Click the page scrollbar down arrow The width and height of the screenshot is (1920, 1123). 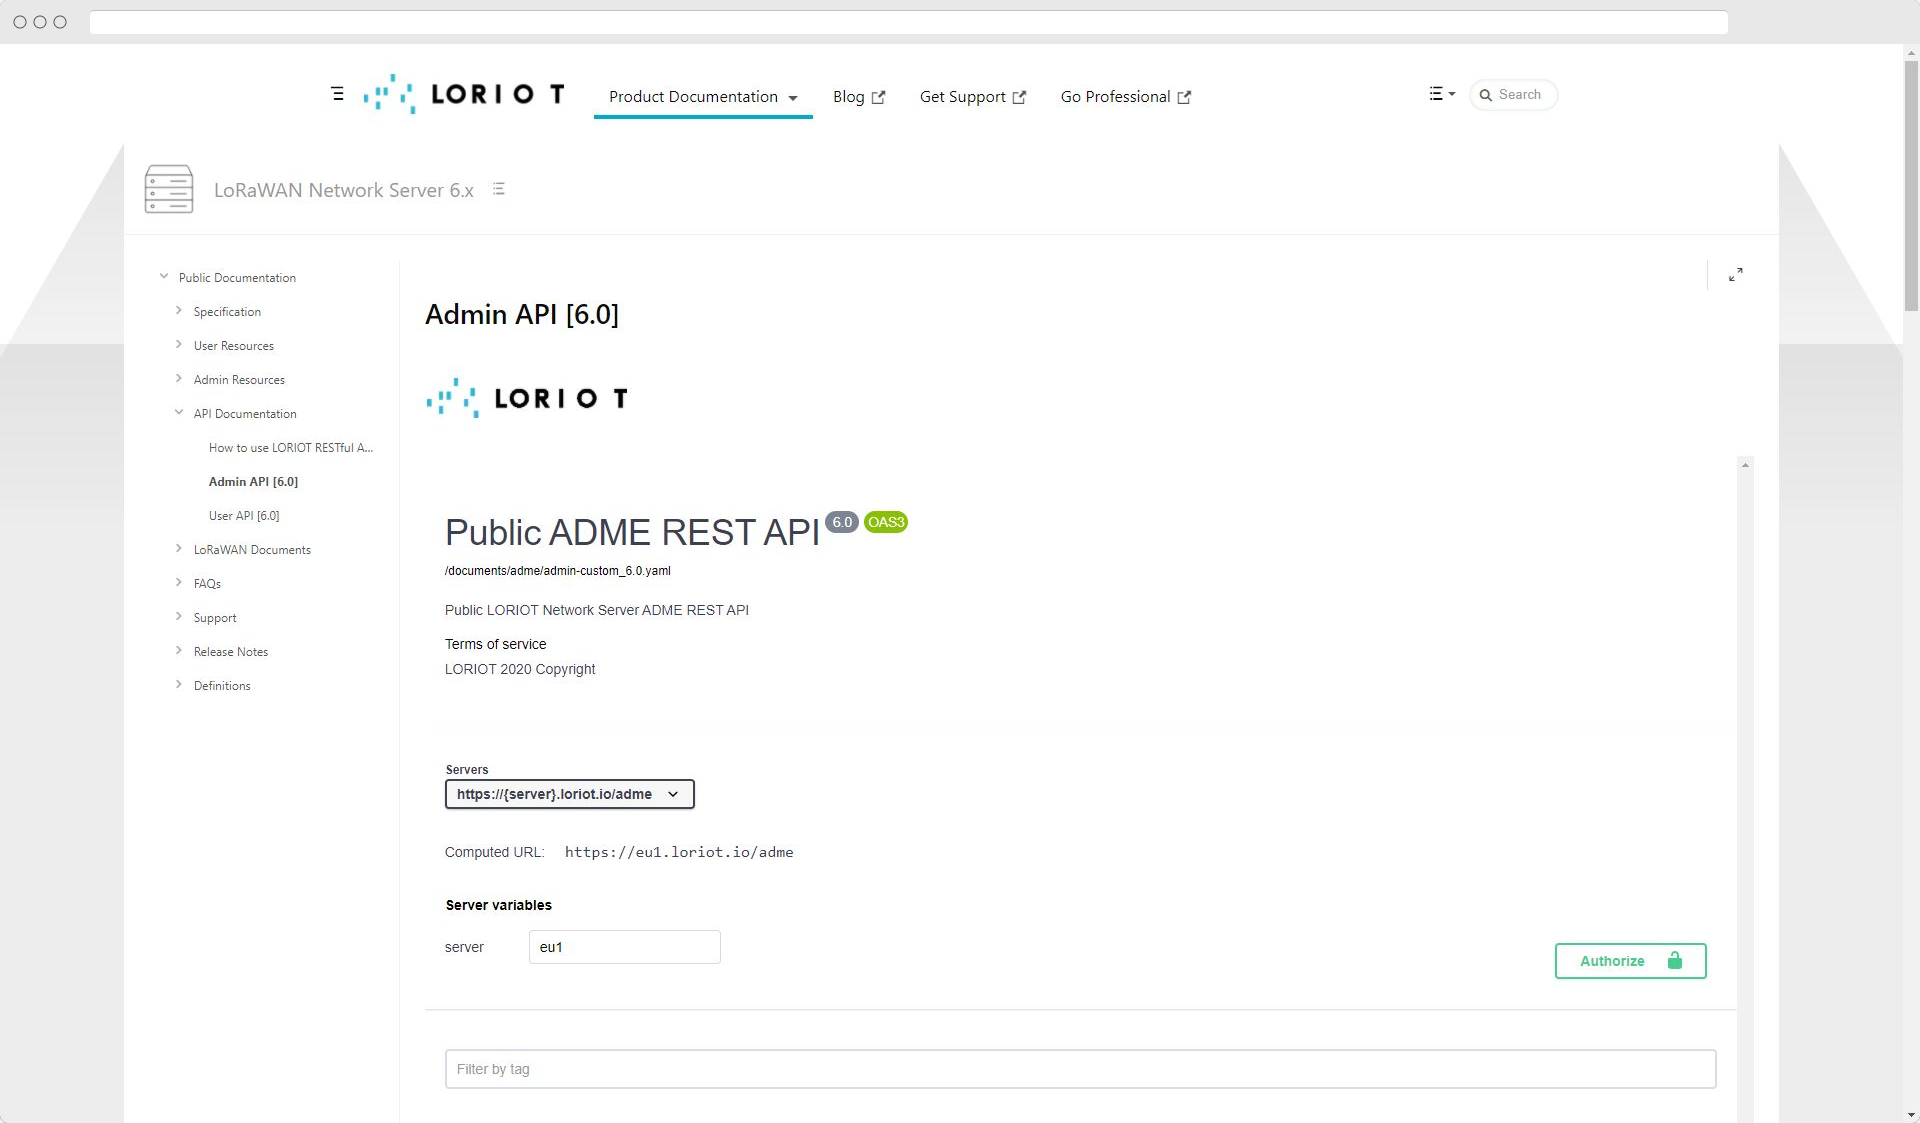pyautogui.click(x=1911, y=1114)
